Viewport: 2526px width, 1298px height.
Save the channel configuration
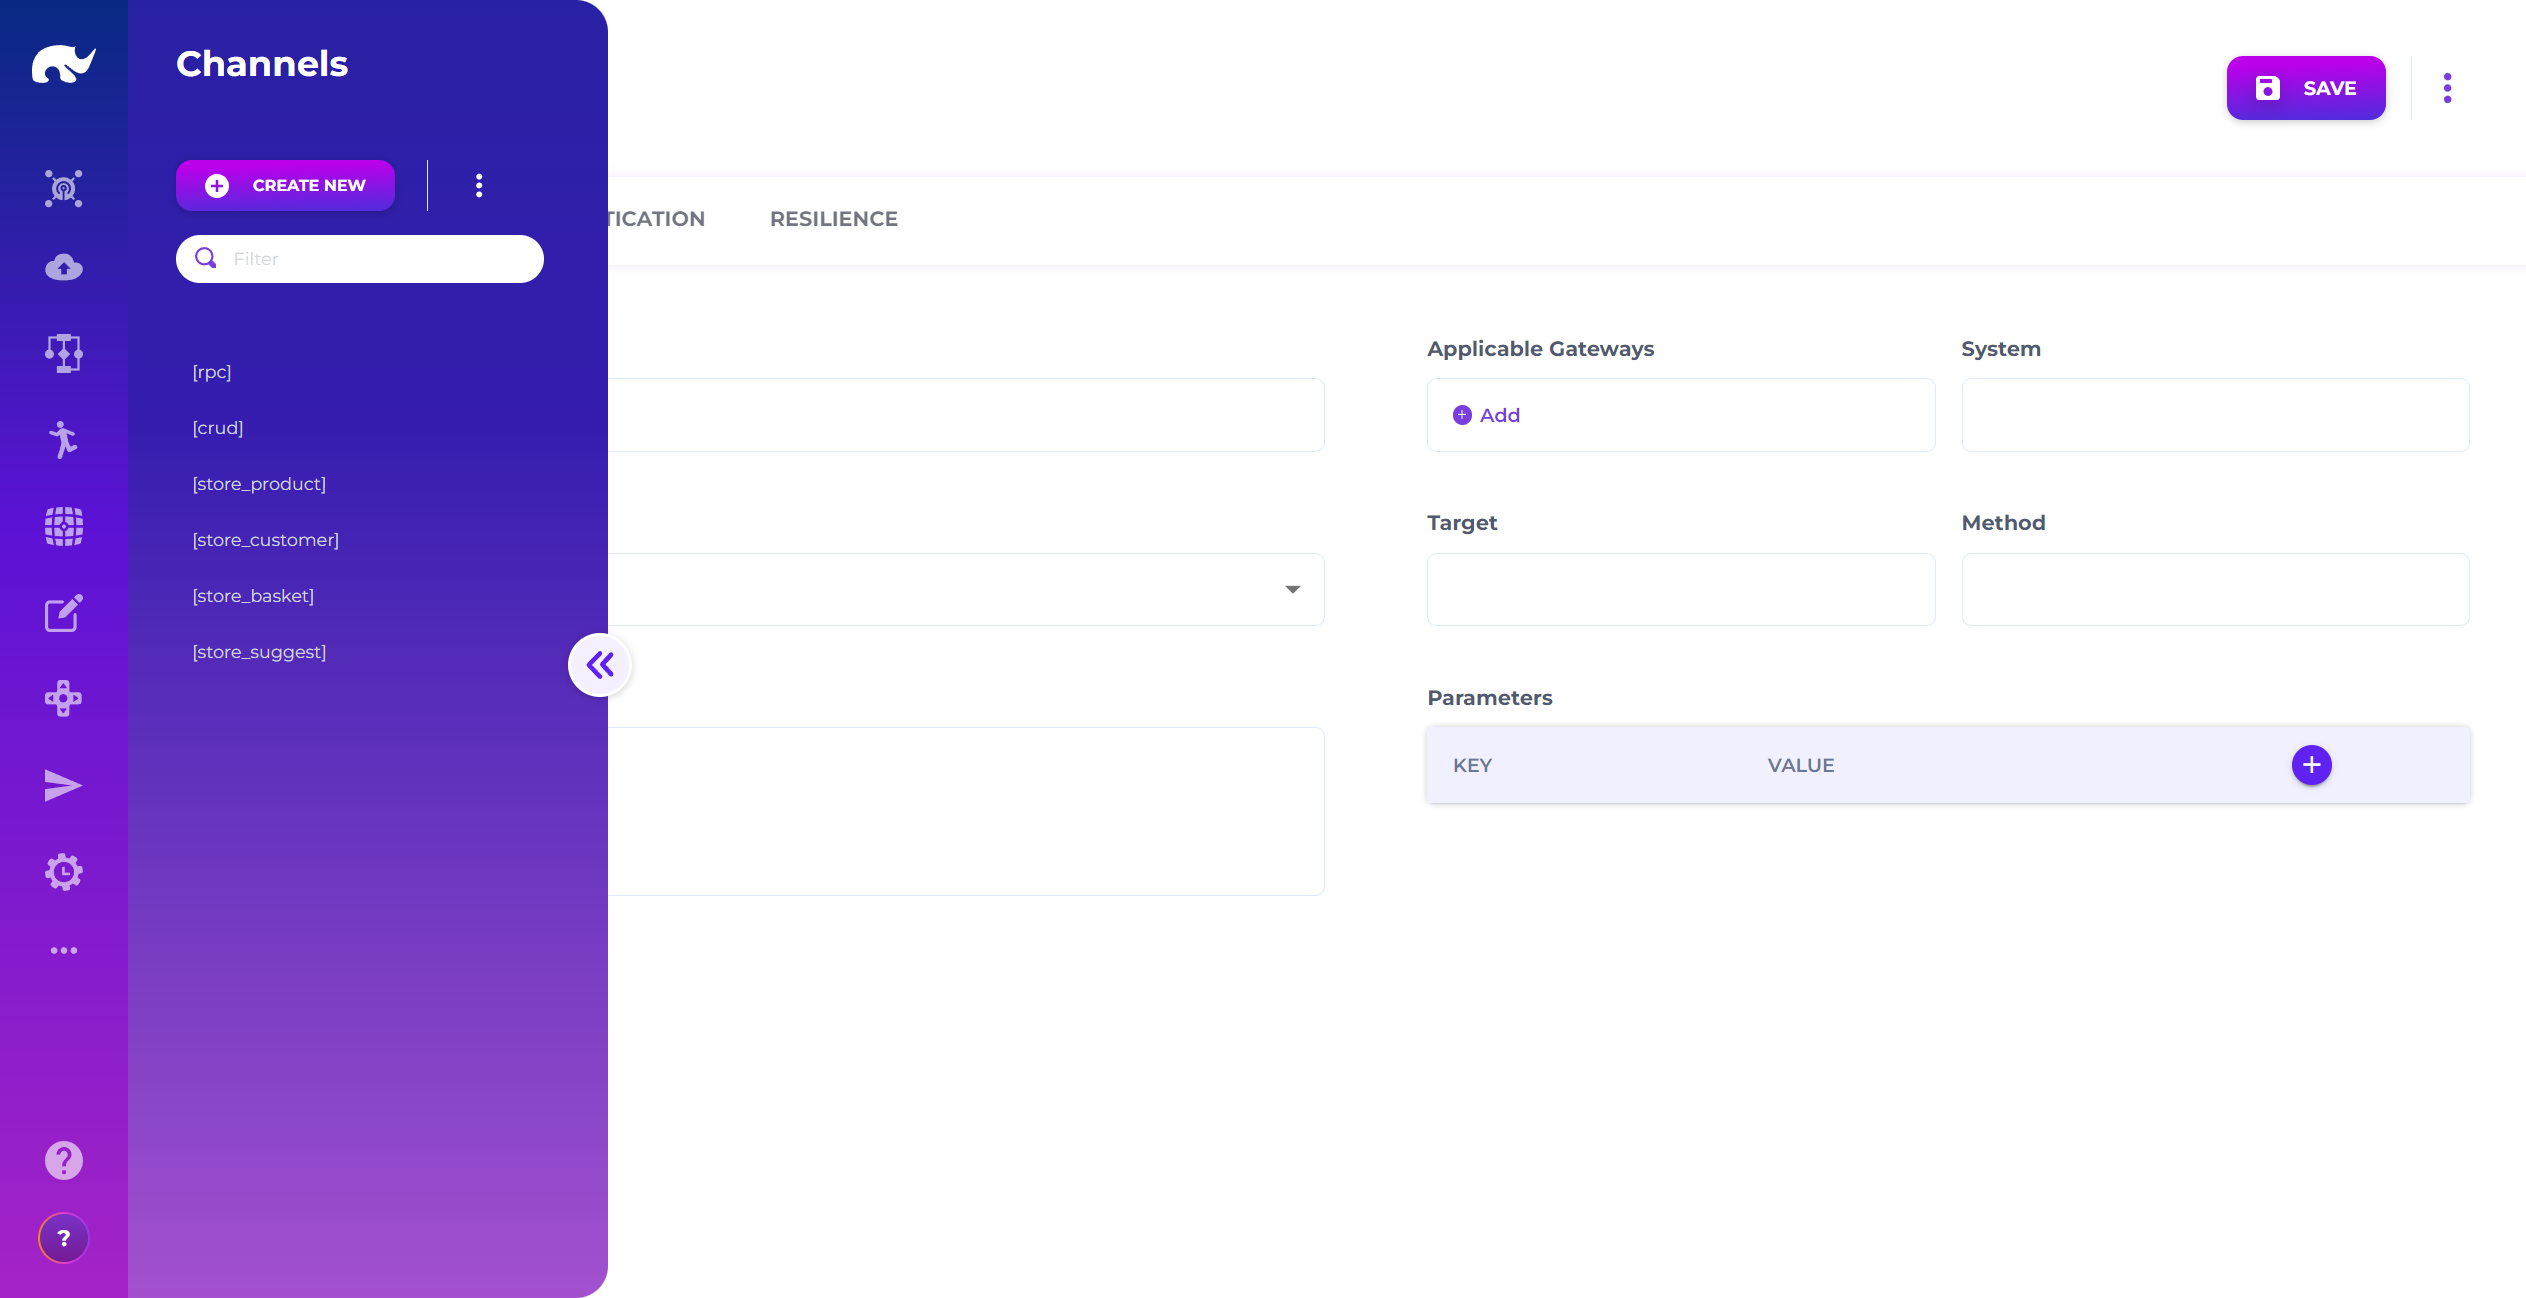click(2305, 88)
